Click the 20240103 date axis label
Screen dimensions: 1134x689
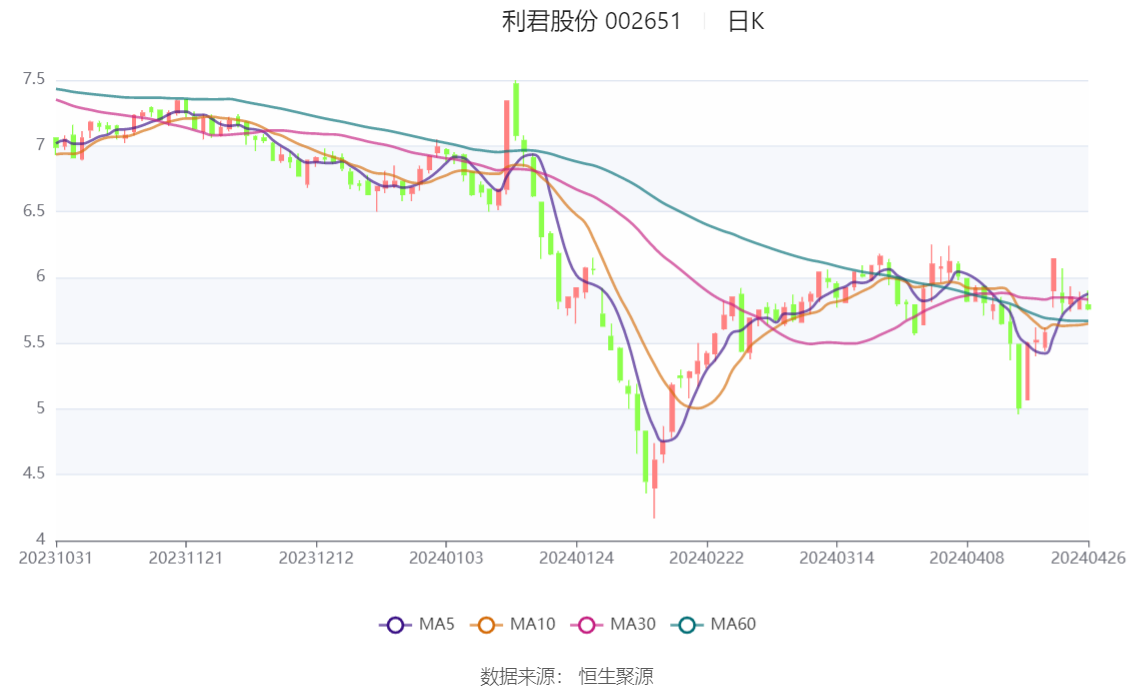[445, 557]
